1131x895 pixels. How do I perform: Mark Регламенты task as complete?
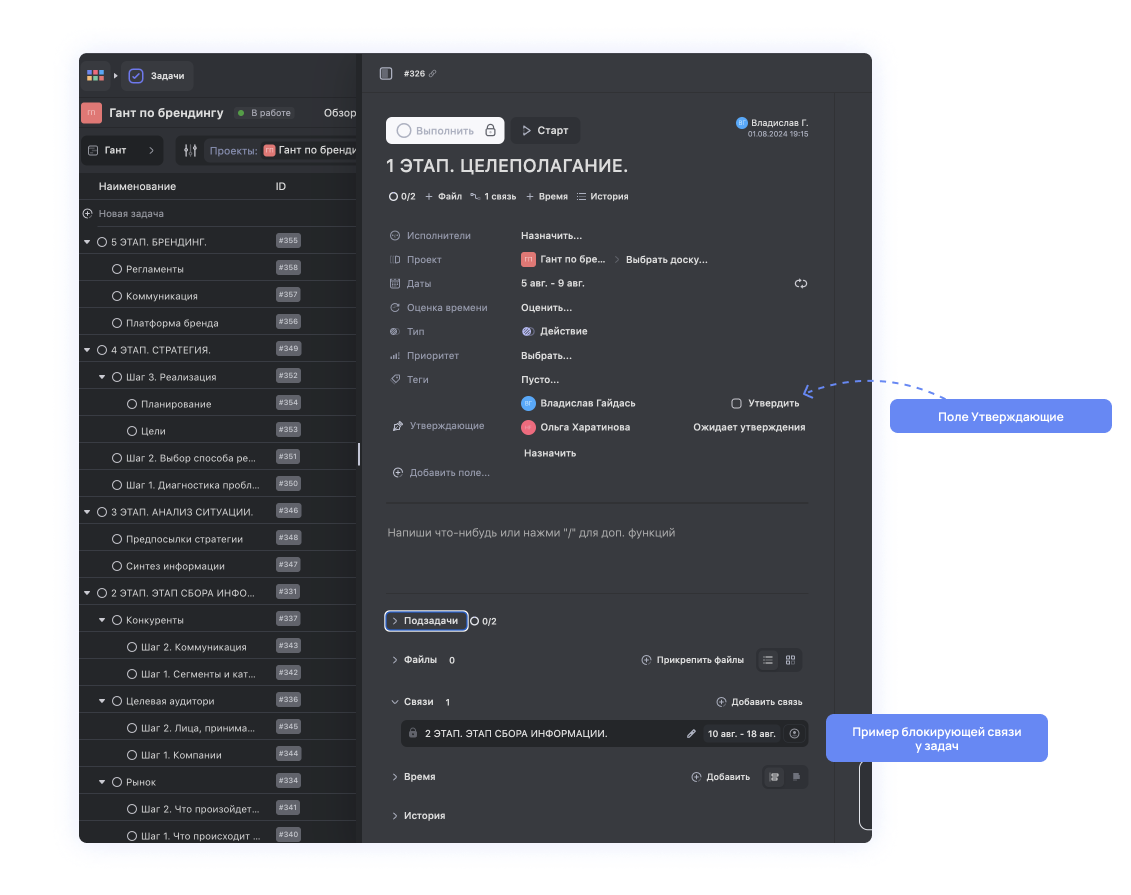117,269
